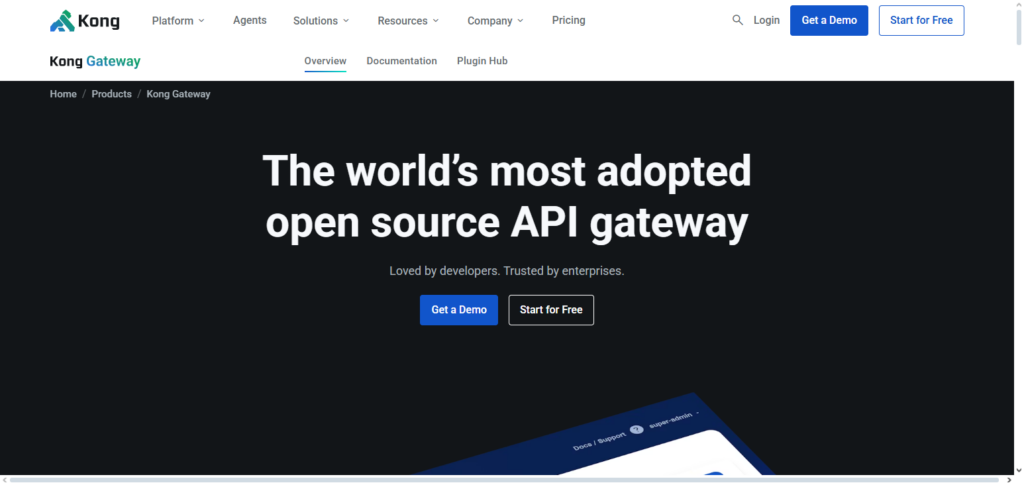Screen dimensions: 1024x485
Task: Click the 'Loved by developers' tagline
Action: click(507, 270)
